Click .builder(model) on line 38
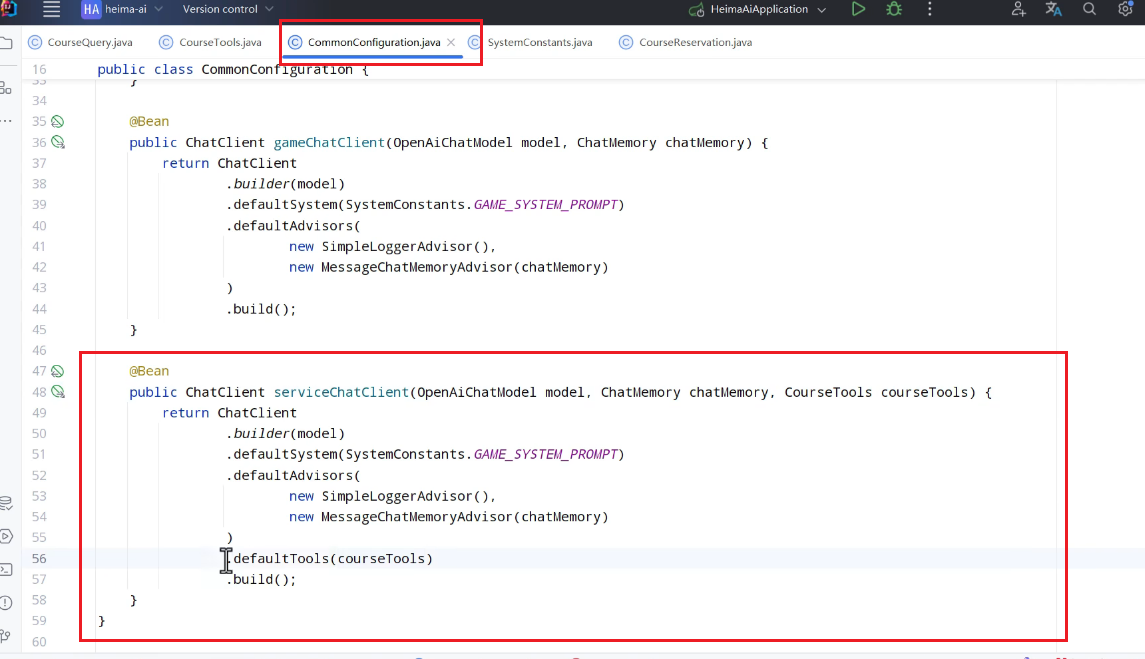 (x=286, y=184)
